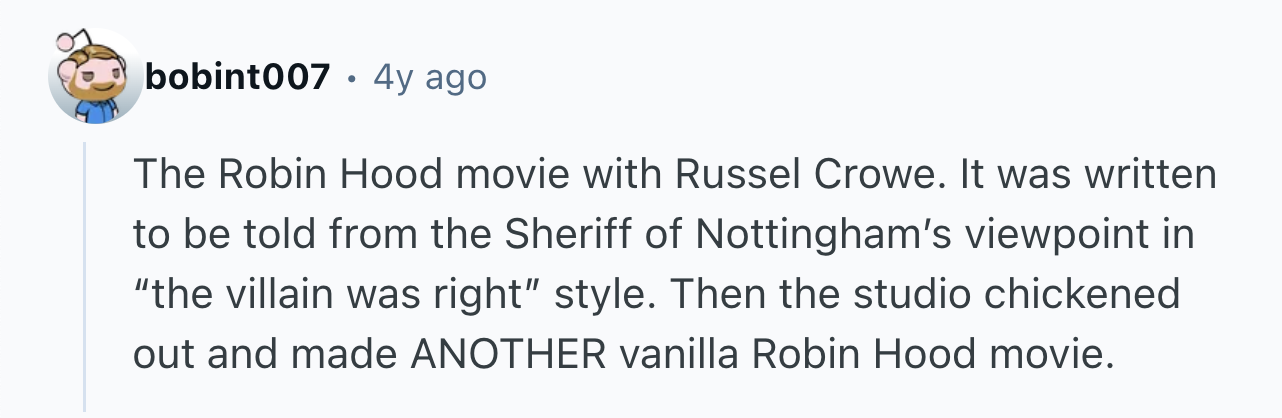Click the dot separator after the username
1282x418 pixels.
pos(352,77)
